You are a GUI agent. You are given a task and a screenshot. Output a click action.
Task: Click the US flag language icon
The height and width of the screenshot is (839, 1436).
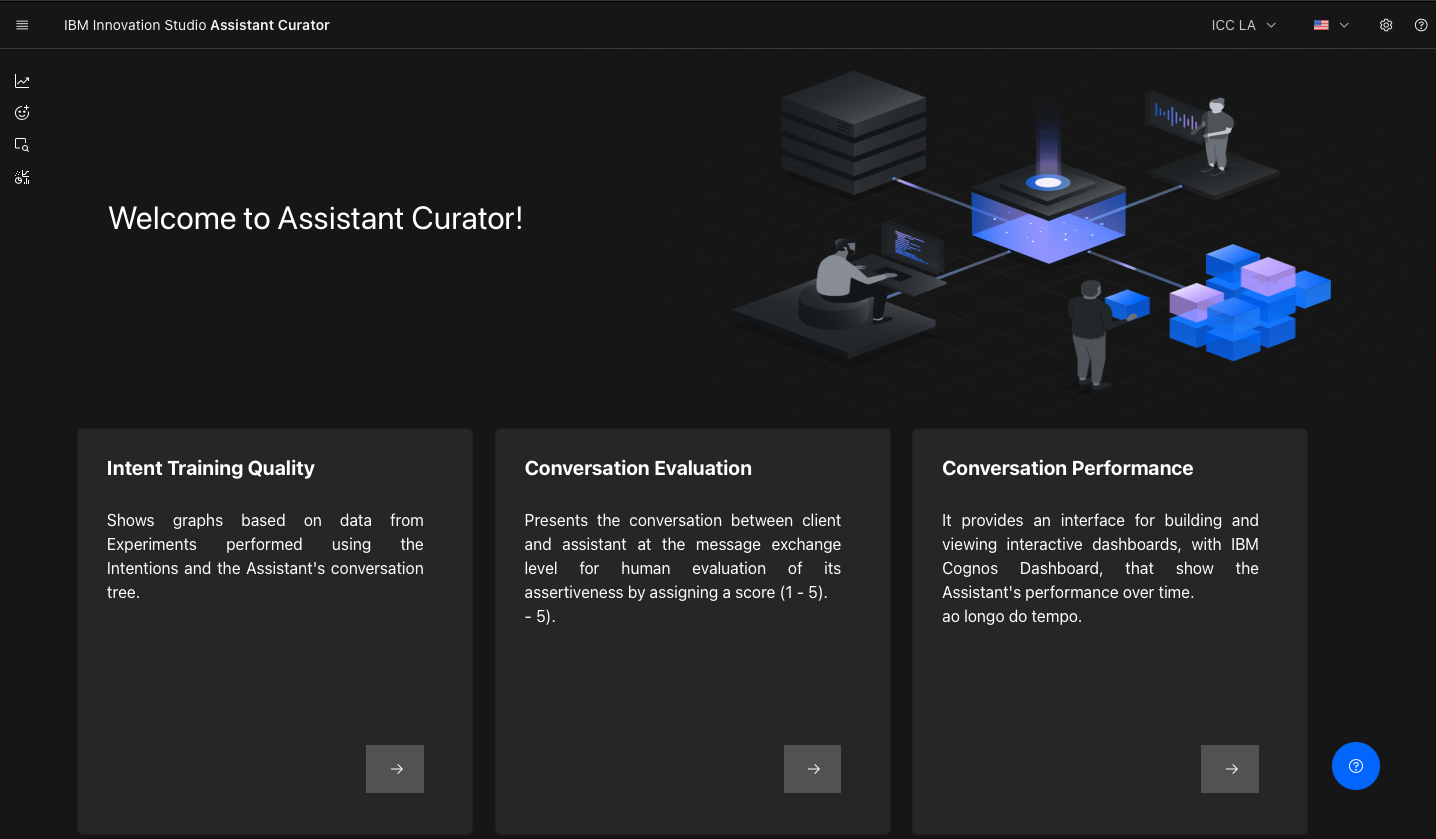pos(1321,25)
